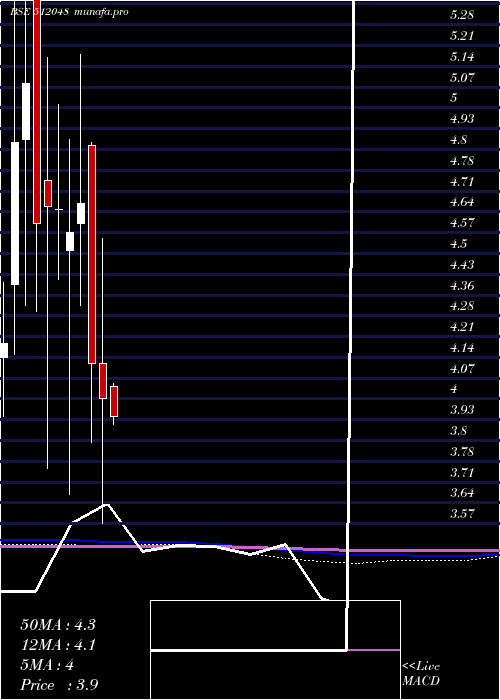
Task: Click the 5.07 price level label
Action: (462, 78)
